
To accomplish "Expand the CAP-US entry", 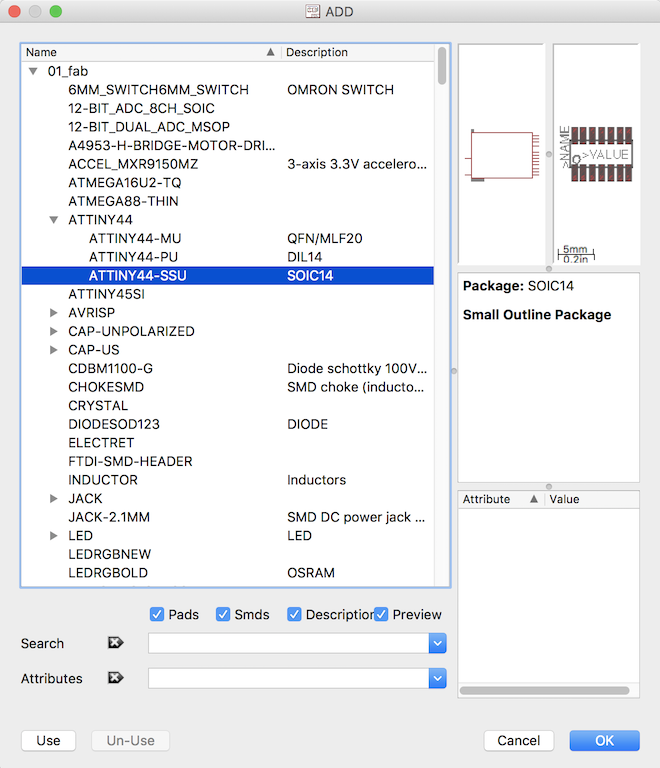I will [54, 350].
